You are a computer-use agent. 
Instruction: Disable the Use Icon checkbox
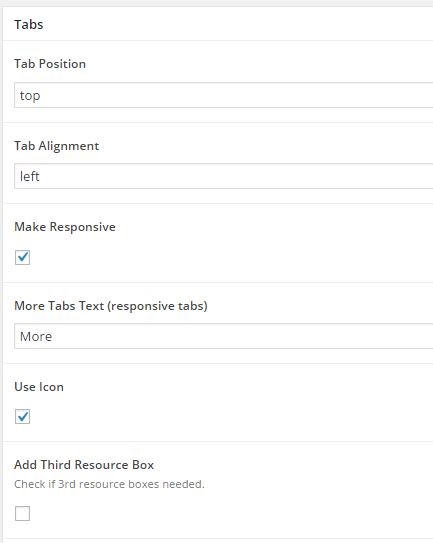[x=23, y=417]
